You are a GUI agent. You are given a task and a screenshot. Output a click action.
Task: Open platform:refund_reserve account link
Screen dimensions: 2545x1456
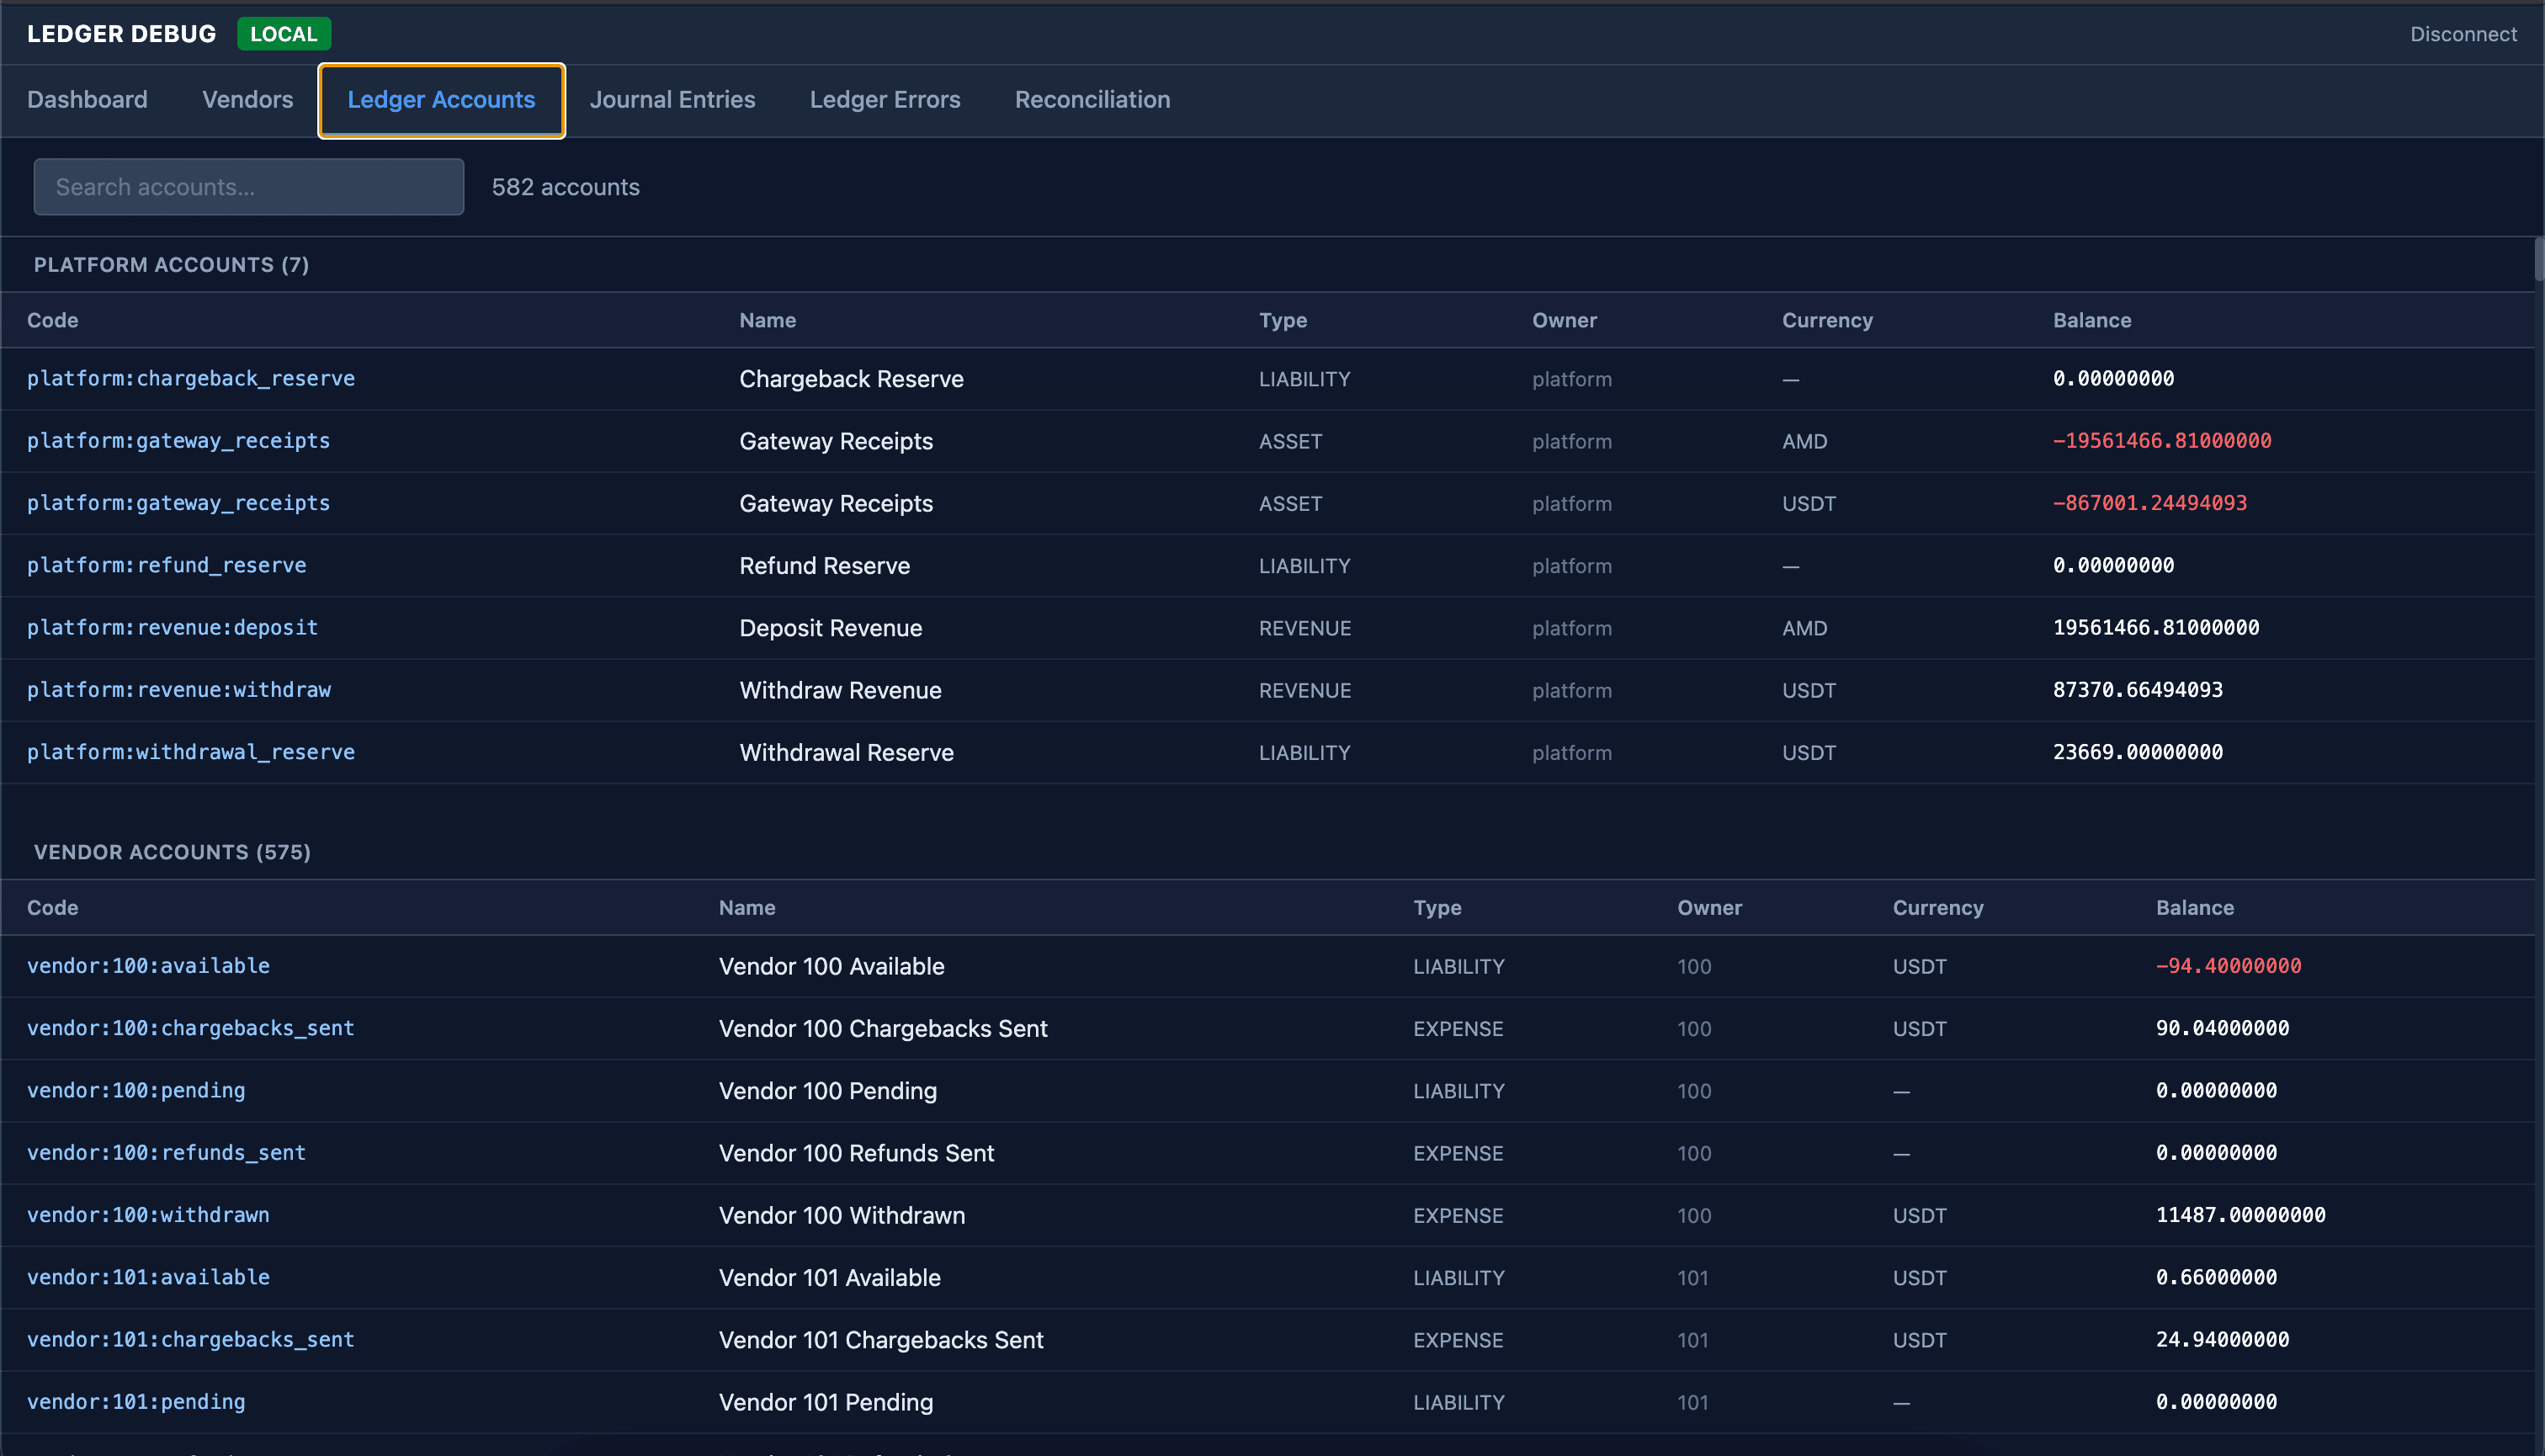click(167, 565)
